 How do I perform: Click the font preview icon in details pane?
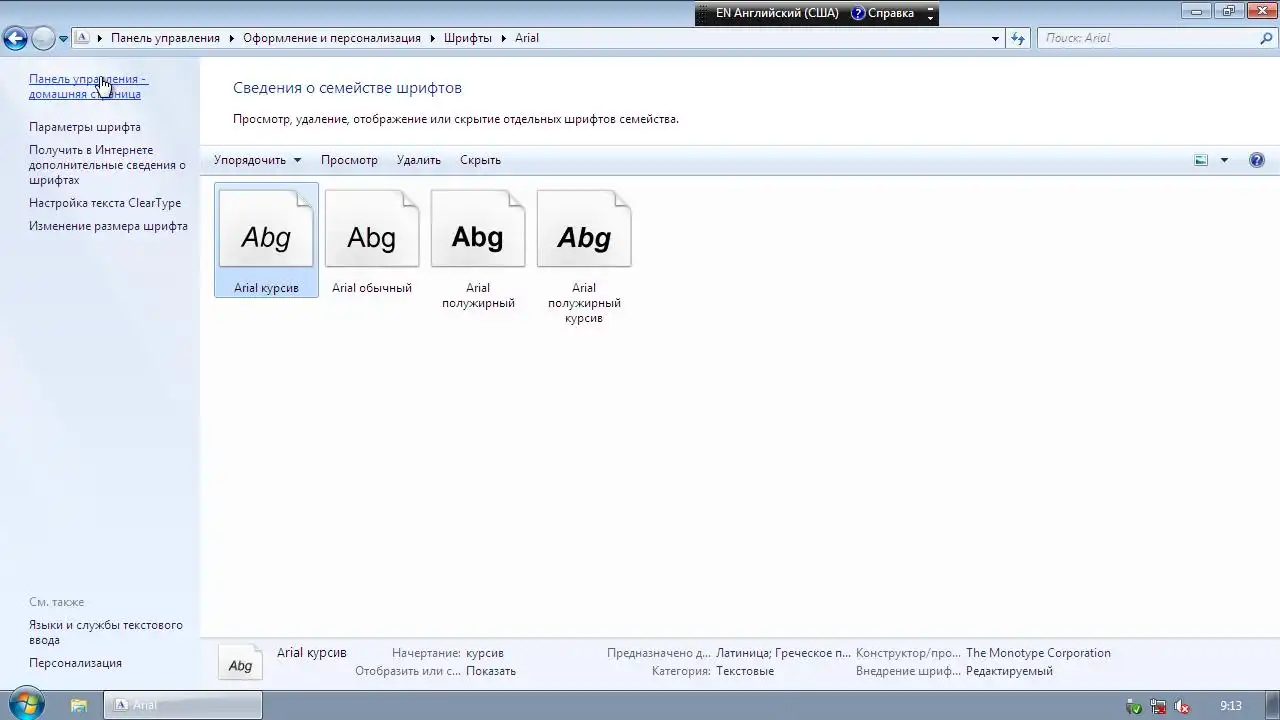tap(240, 664)
